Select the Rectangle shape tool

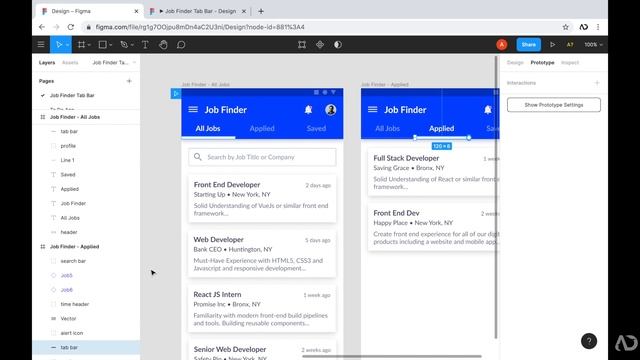102,44
